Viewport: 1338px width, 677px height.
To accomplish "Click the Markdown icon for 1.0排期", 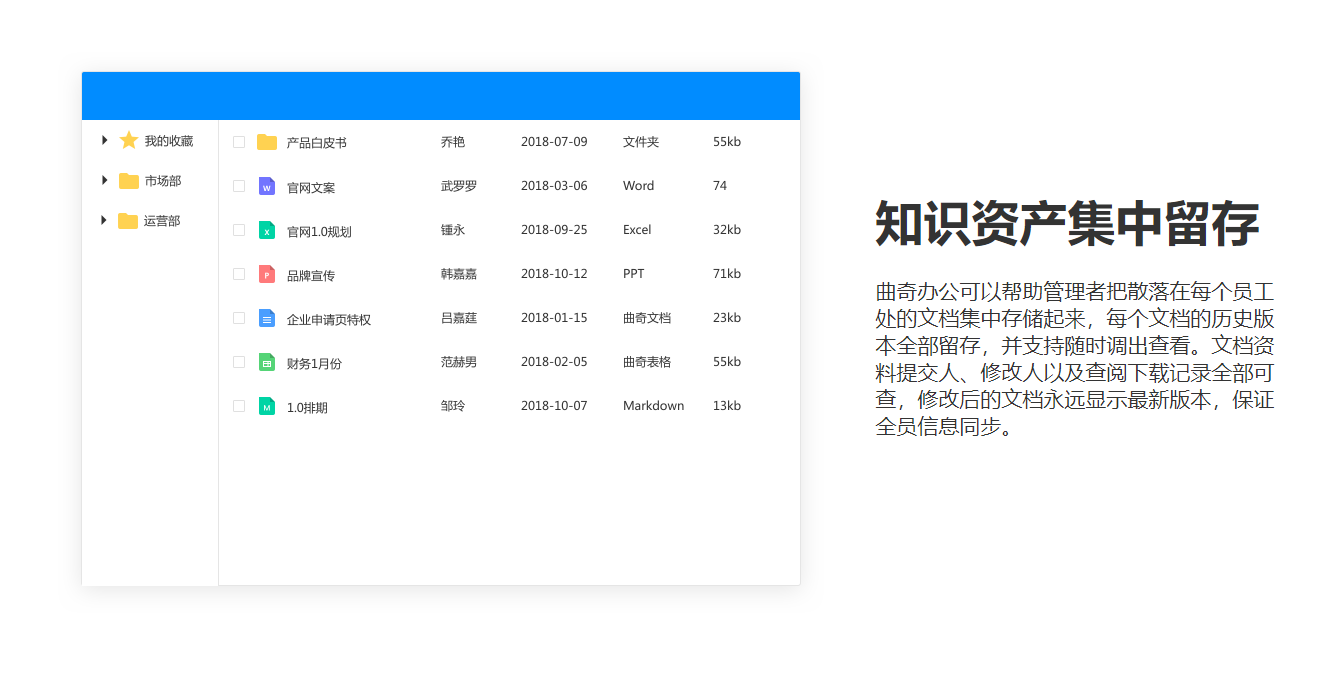I will (x=267, y=406).
